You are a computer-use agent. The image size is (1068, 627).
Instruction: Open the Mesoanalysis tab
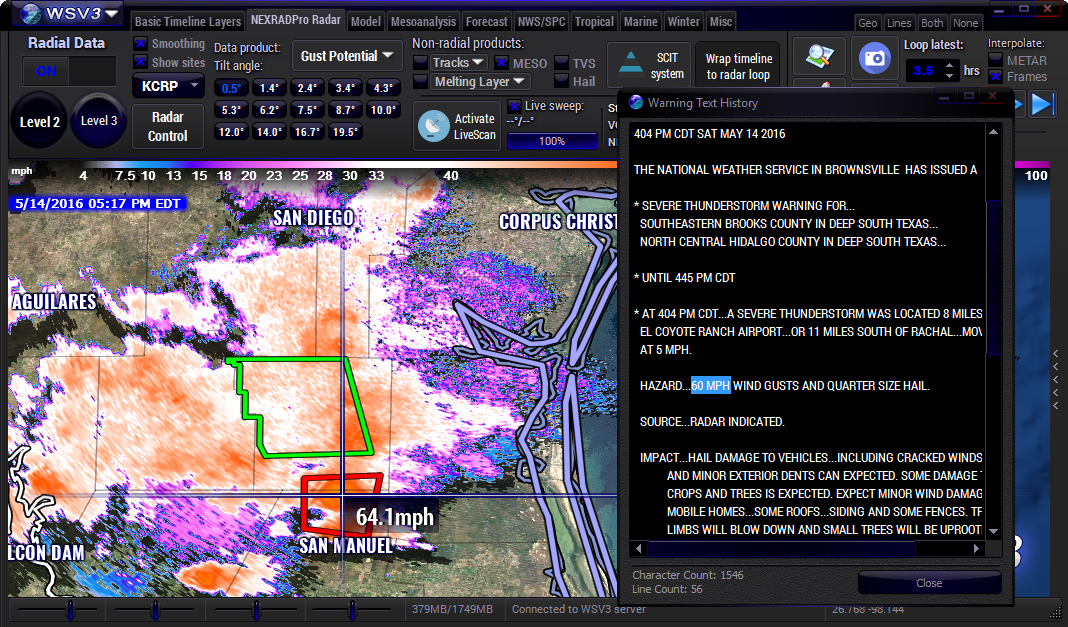[424, 22]
